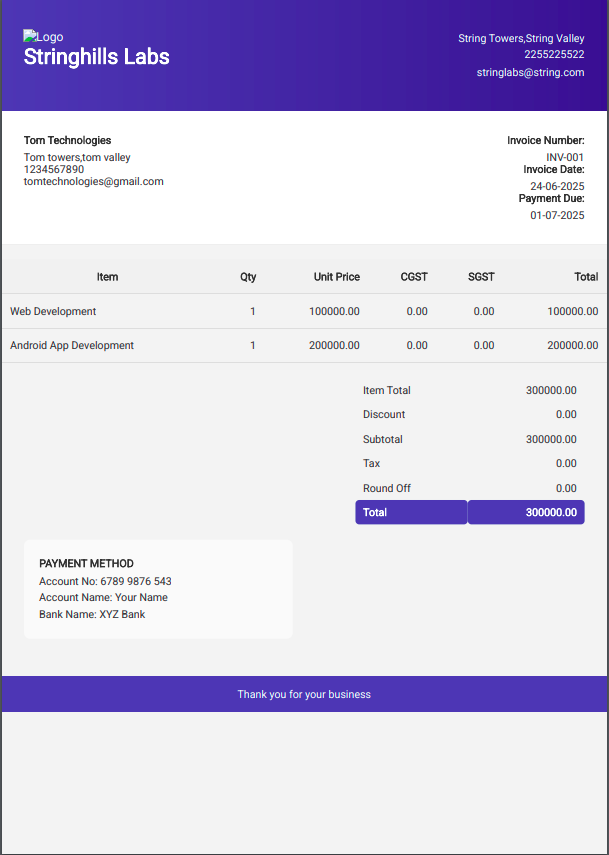Click the Stringhills Labs company title
This screenshot has width=609, height=855.
tap(96, 57)
